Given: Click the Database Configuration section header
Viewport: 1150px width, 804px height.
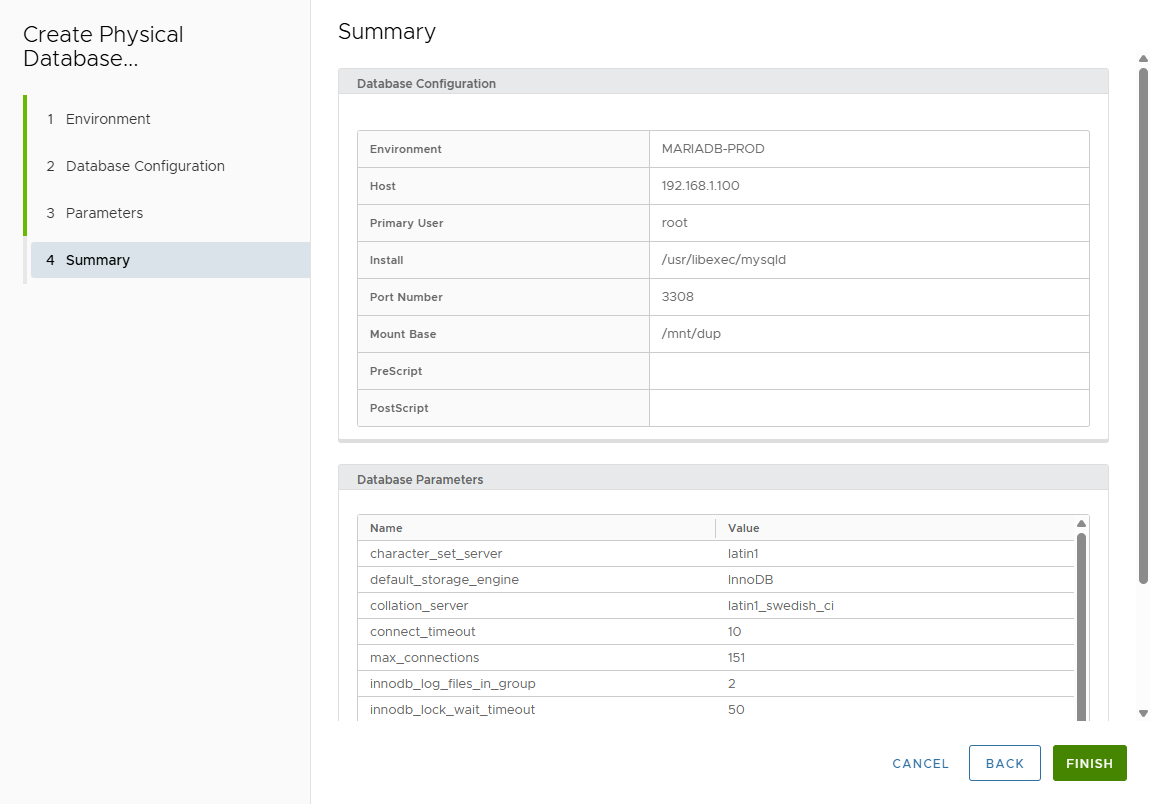Looking at the screenshot, I should 426,84.
